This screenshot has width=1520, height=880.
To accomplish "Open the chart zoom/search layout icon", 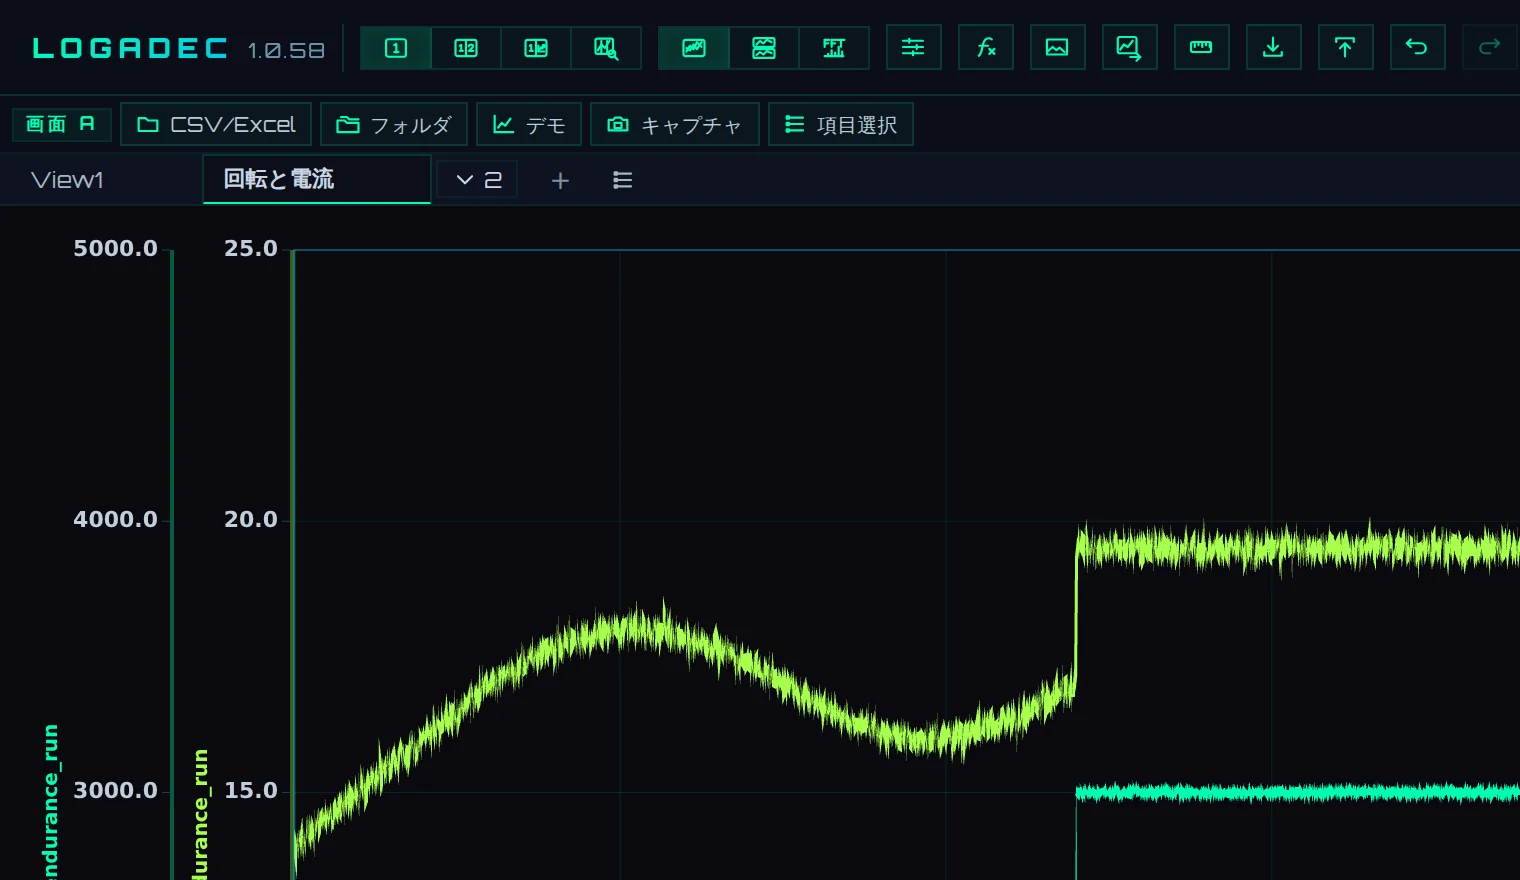I will coord(606,48).
